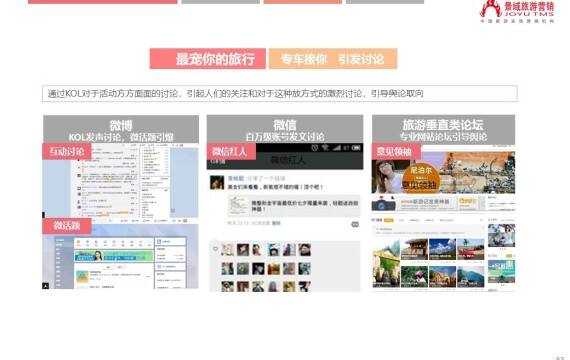Select the orange 专车接你 引发讨论 banner
The image size is (570, 360).
(x=333, y=59)
